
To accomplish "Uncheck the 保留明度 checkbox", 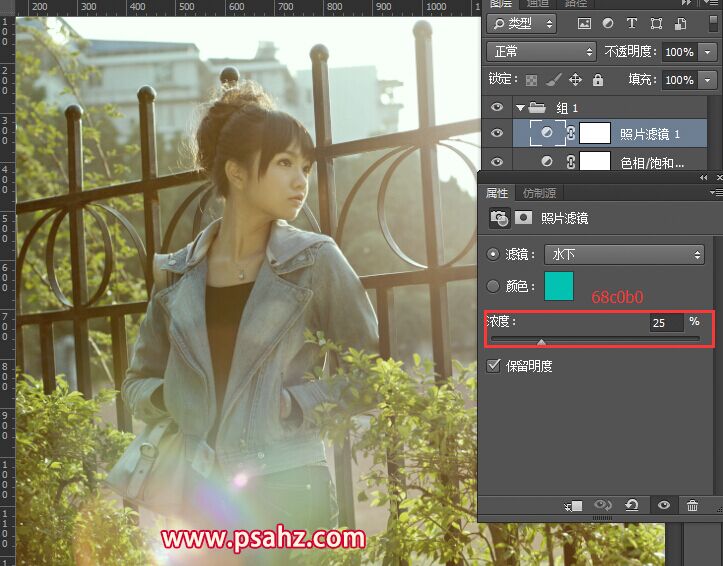I will 492,366.
